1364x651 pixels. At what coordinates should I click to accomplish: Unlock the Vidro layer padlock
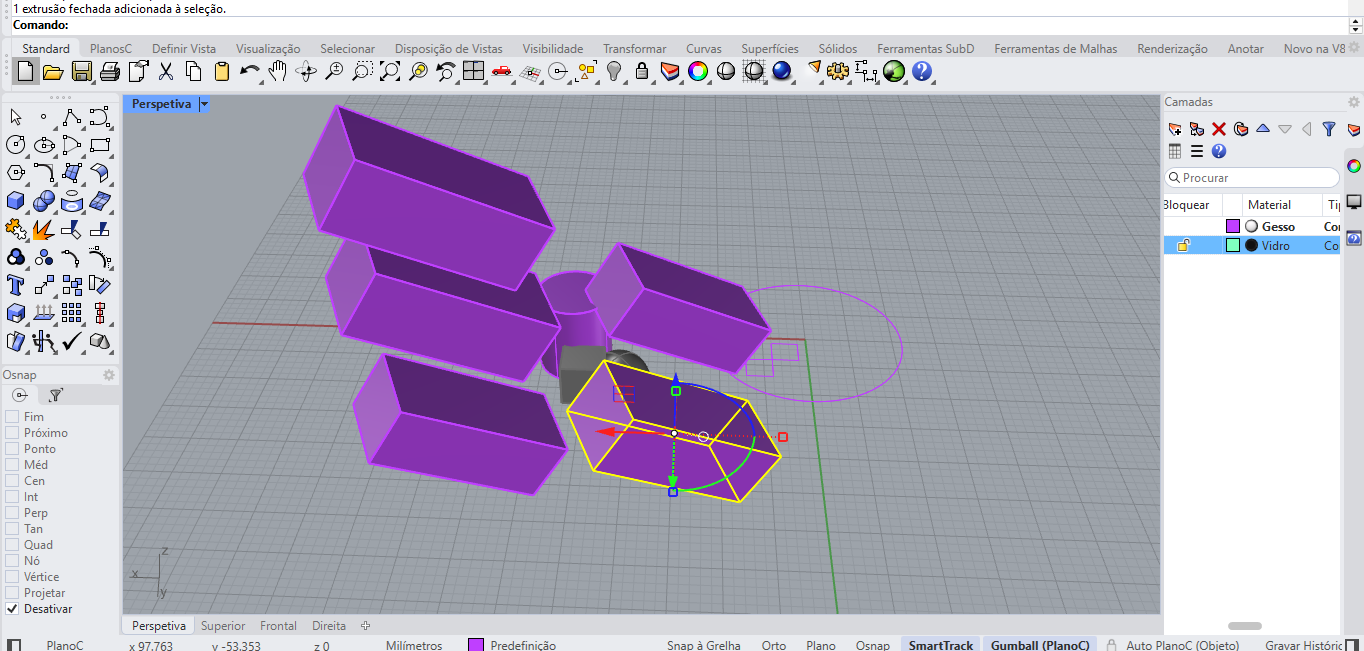click(1183, 246)
